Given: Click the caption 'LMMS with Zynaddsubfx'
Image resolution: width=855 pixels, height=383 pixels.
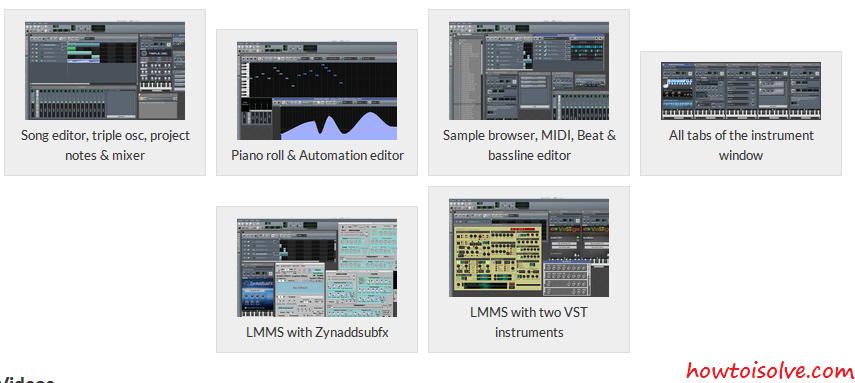Looking at the screenshot, I should (x=317, y=332).
